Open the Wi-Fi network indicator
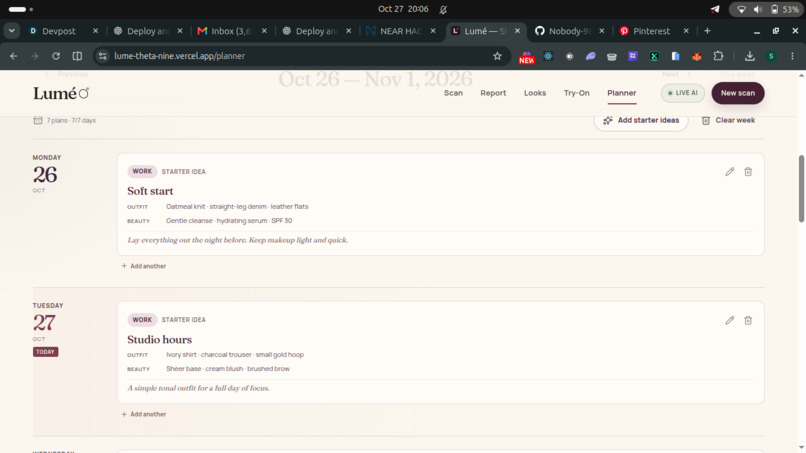 click(x=741, y=9)
